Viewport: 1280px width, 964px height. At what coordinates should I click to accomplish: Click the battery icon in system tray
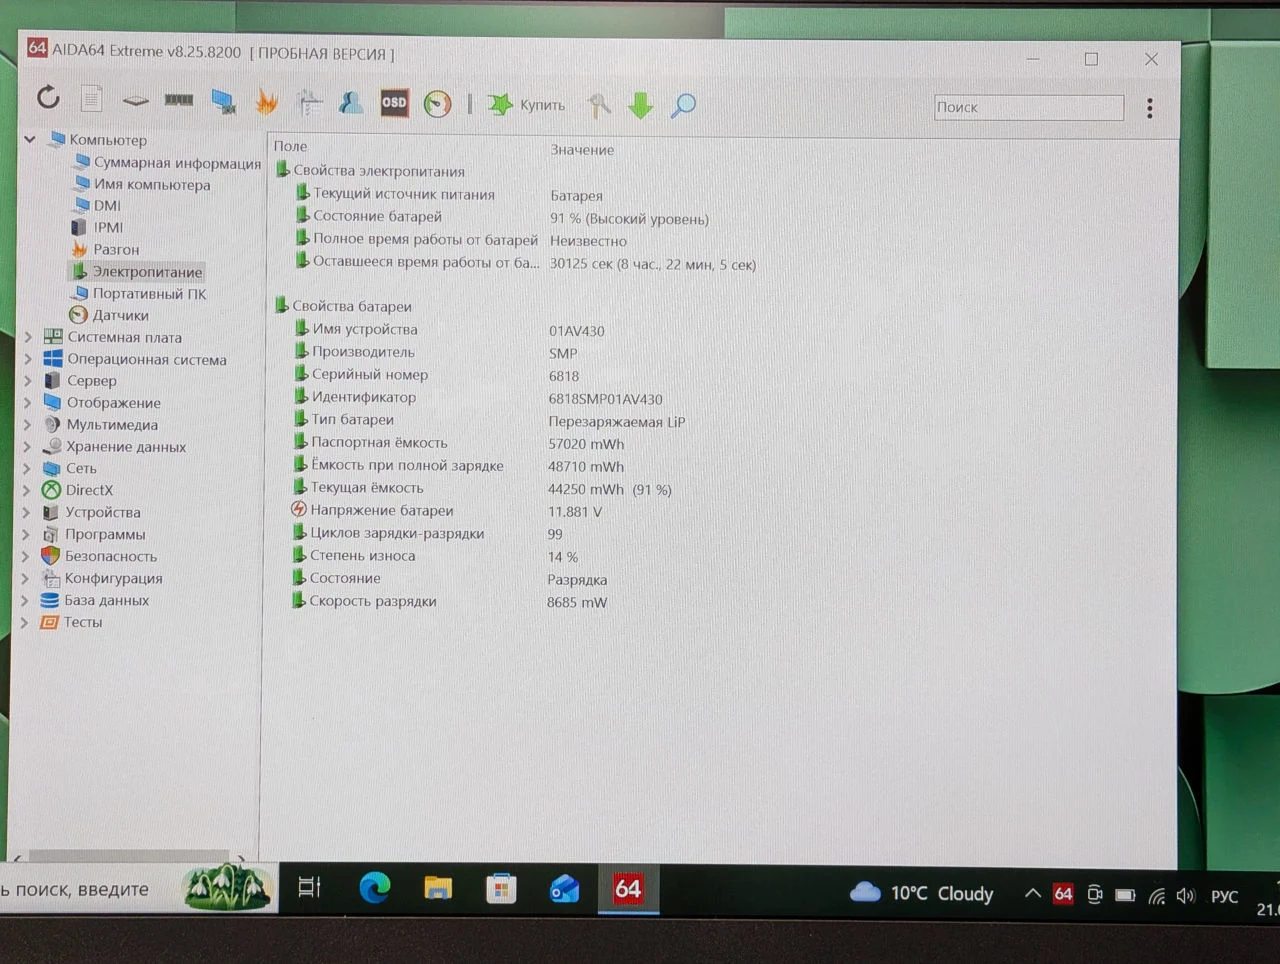(1125, 895)
